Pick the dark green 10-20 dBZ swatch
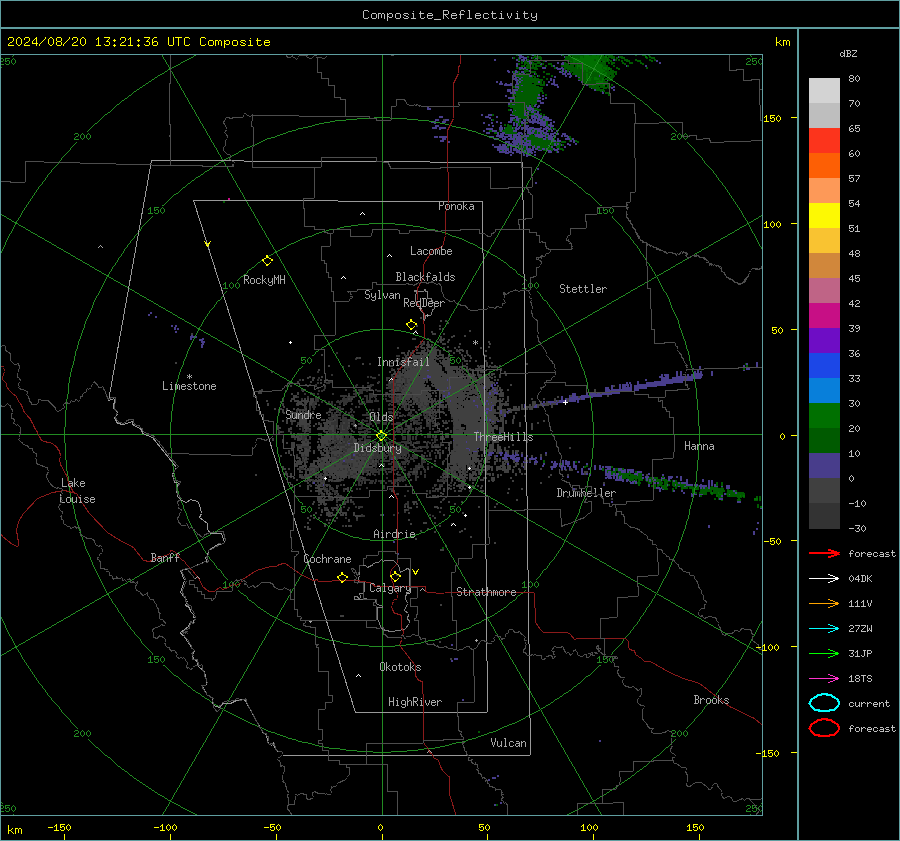Image resolution: width=900 pixels, height=841 pixels. pyautogui.click(x=824, y=441)
